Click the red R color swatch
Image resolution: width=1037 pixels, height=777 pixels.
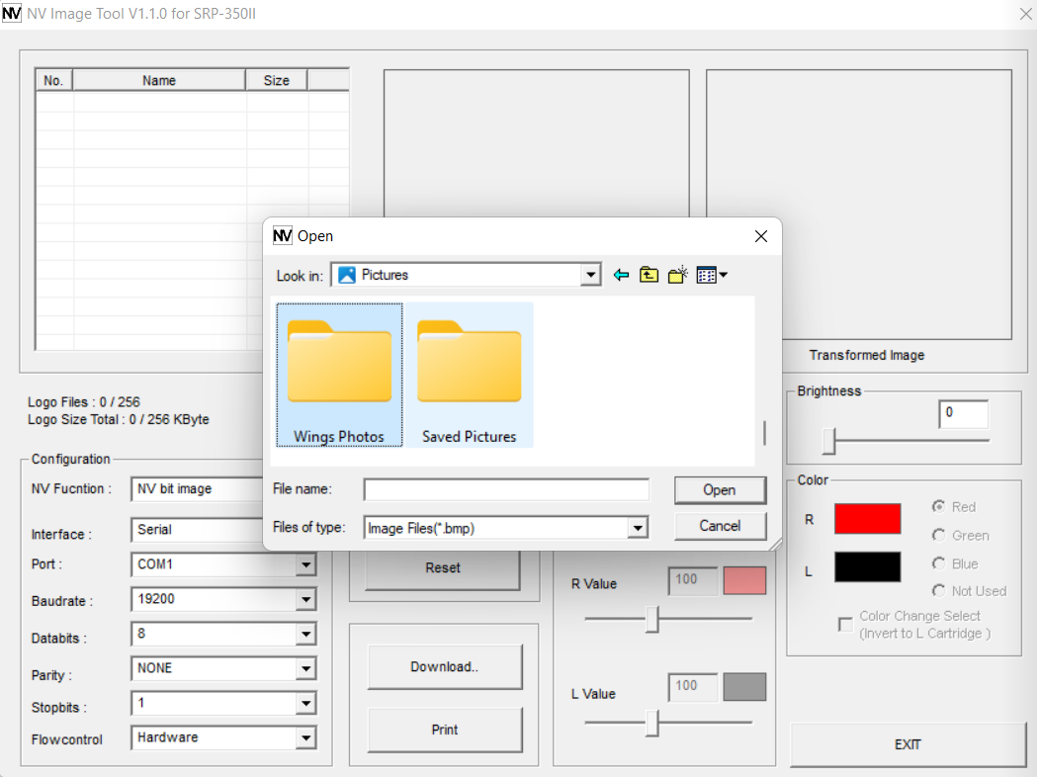click(867, 518)
